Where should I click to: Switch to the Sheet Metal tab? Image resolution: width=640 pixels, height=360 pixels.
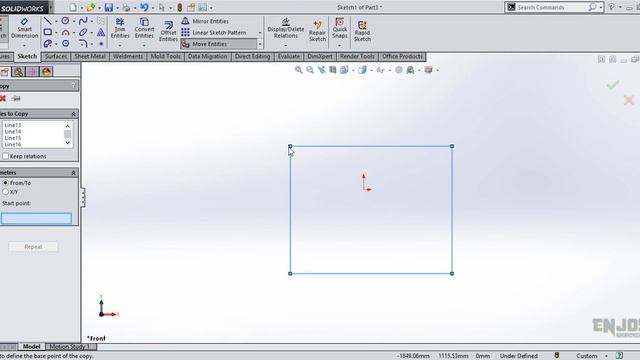tap(90, 56)
